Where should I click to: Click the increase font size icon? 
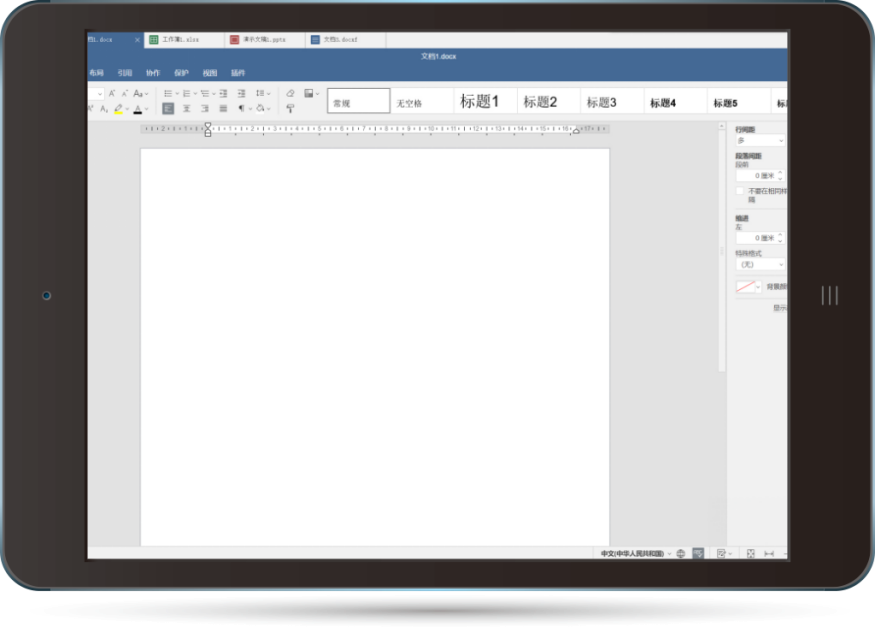[112, 93]
